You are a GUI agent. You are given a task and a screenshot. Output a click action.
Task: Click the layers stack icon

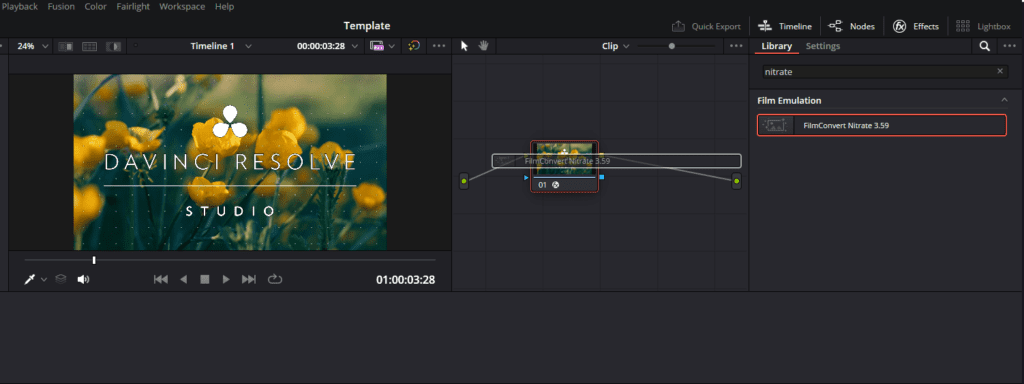[x=61, y=280]
